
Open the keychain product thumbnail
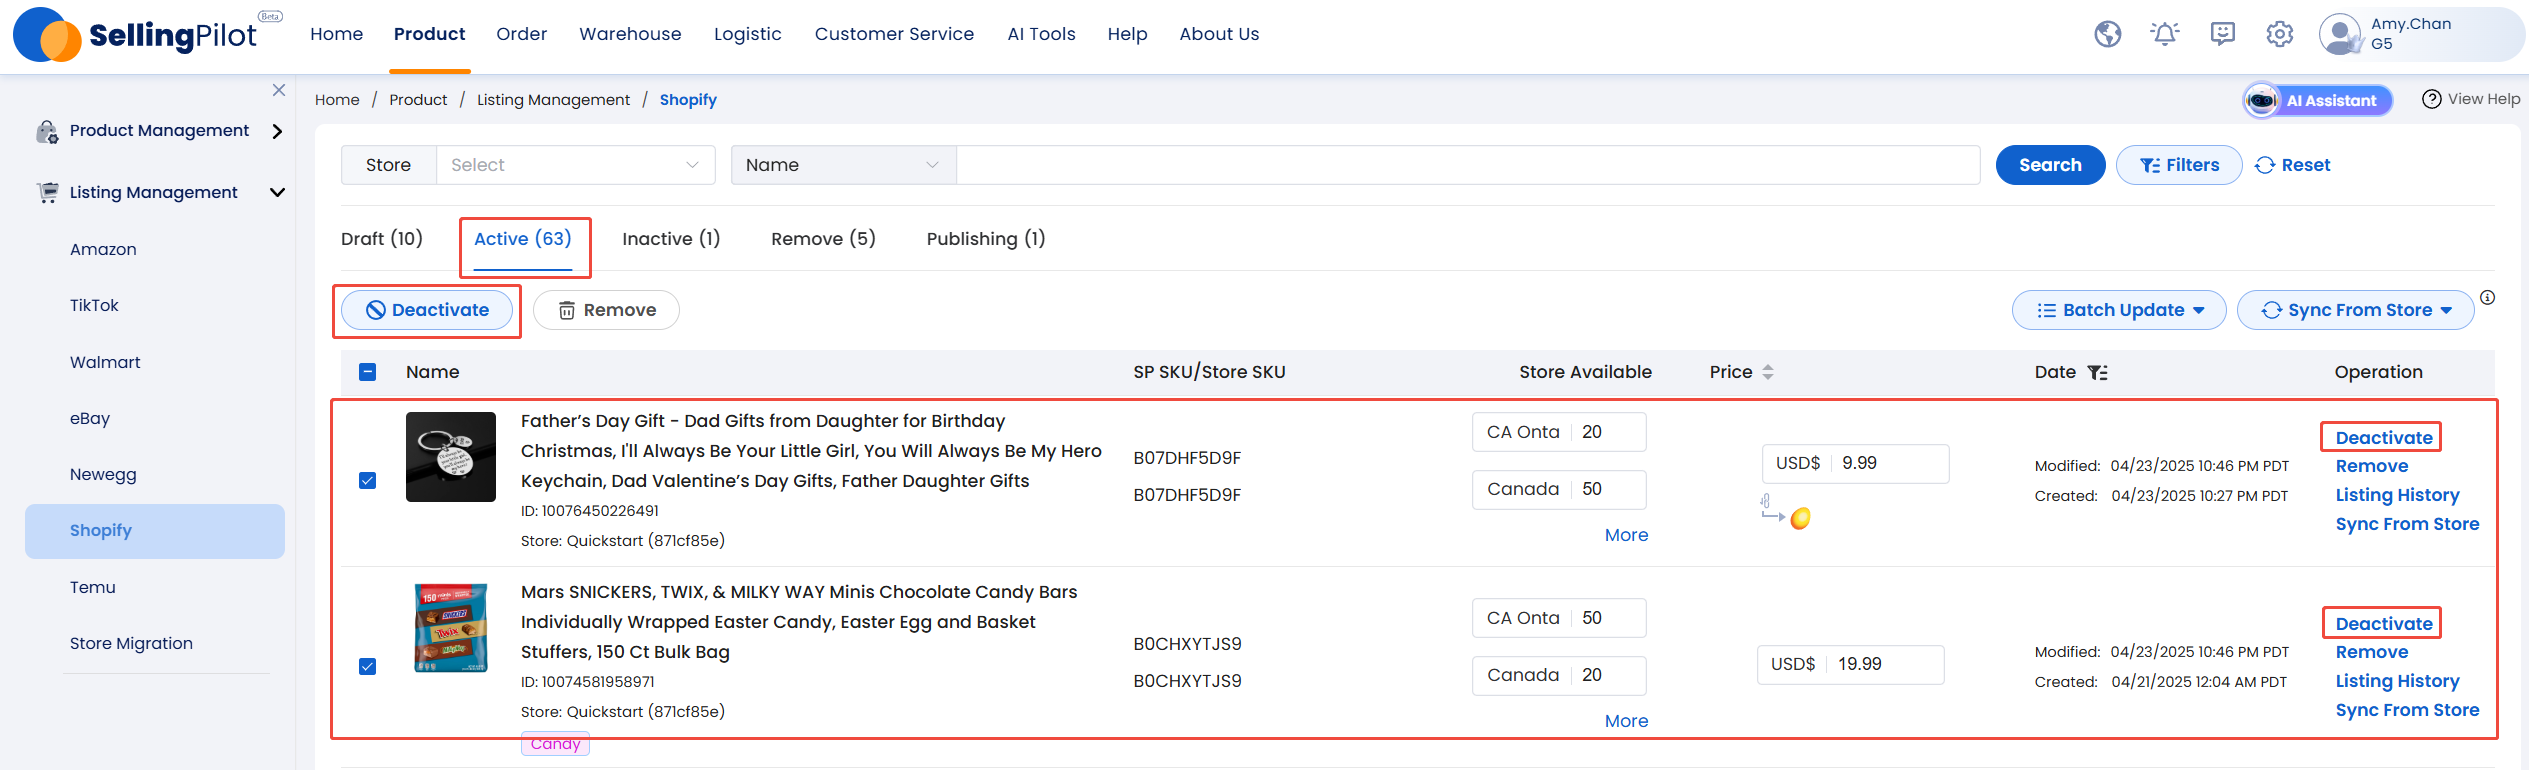[451, 457]
